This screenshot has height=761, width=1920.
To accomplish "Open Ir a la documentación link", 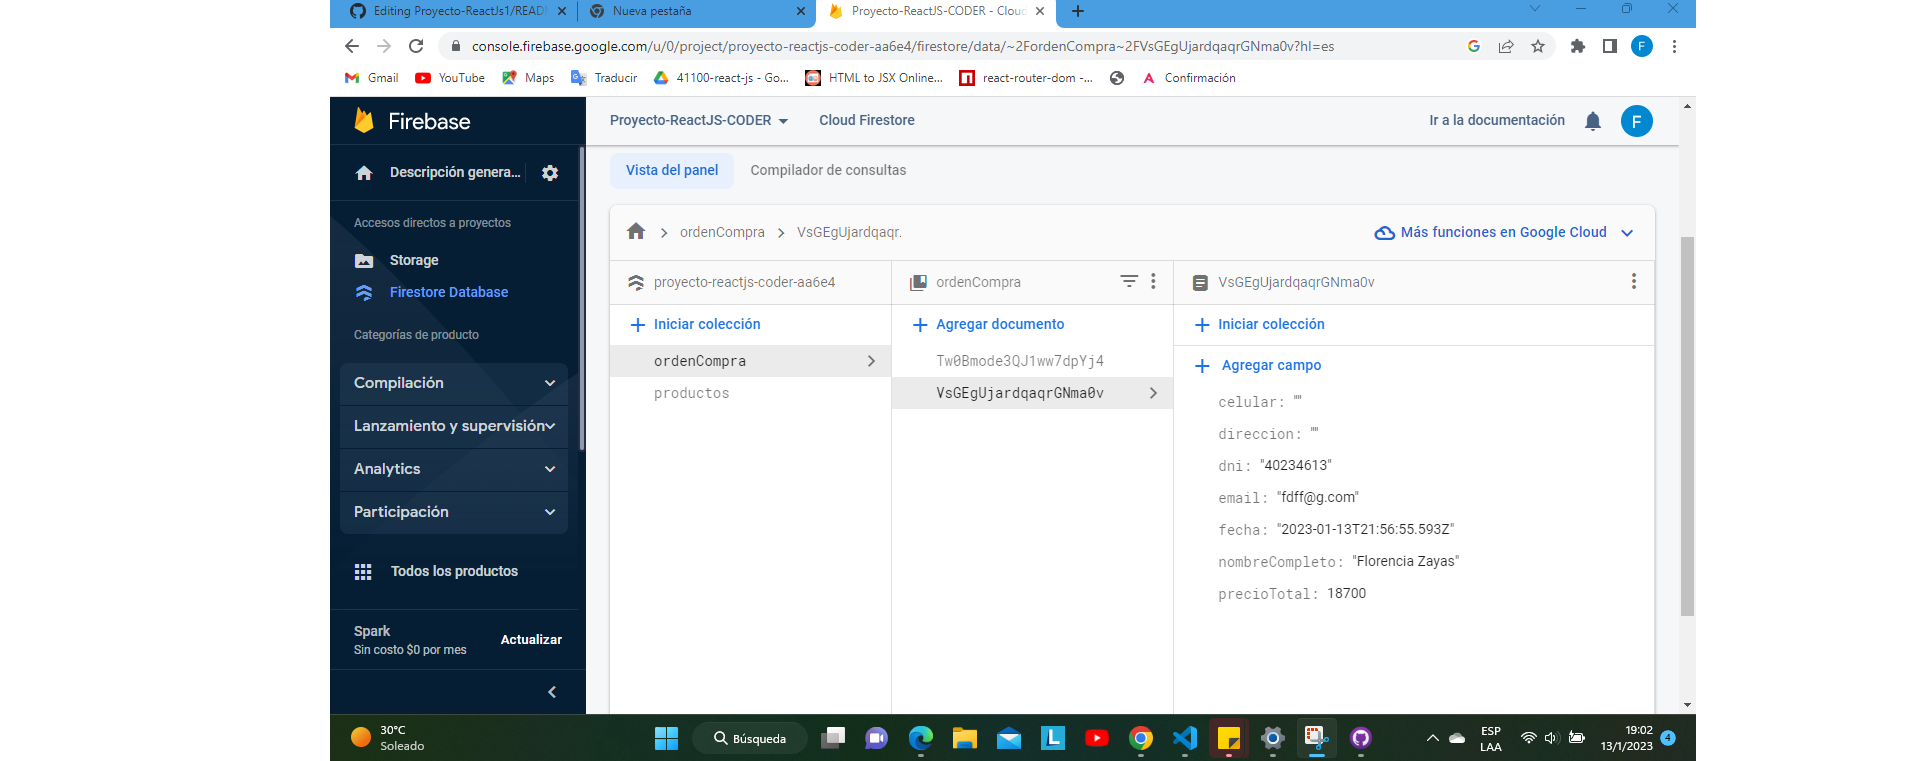I will point(1497,120).
